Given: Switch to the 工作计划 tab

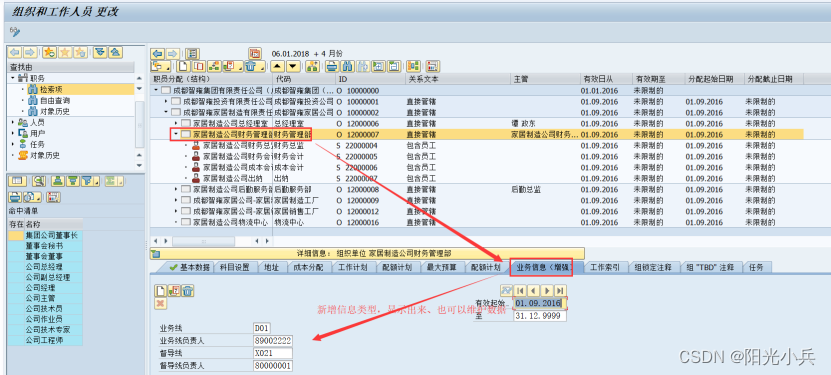Looking at the screenshot, I should 352,267.
